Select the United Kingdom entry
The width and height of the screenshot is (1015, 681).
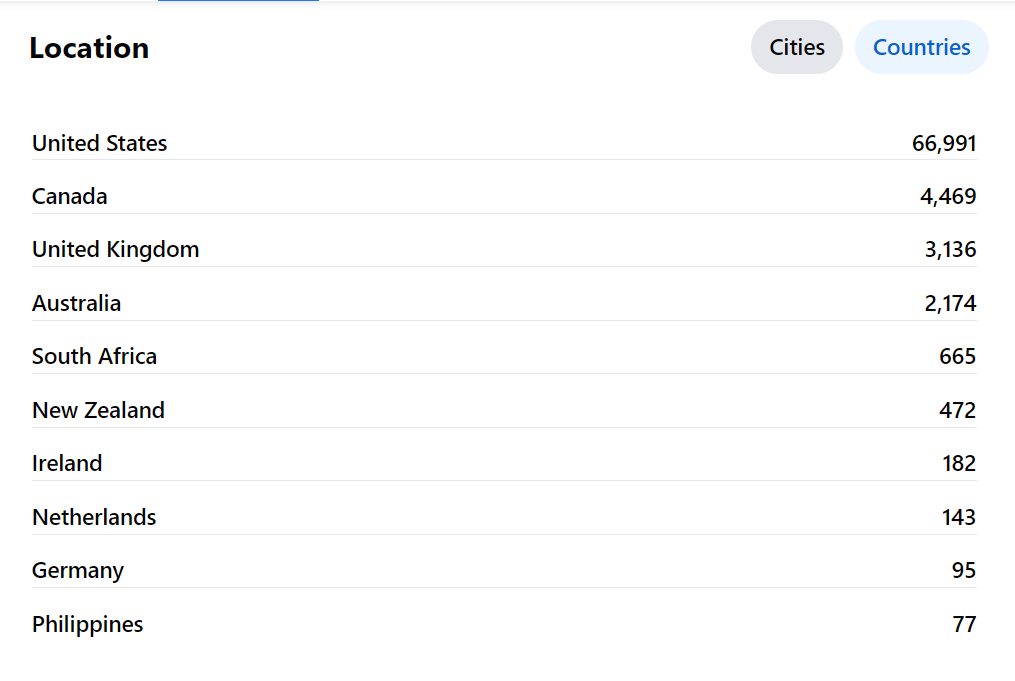click(x=115, y=249)
